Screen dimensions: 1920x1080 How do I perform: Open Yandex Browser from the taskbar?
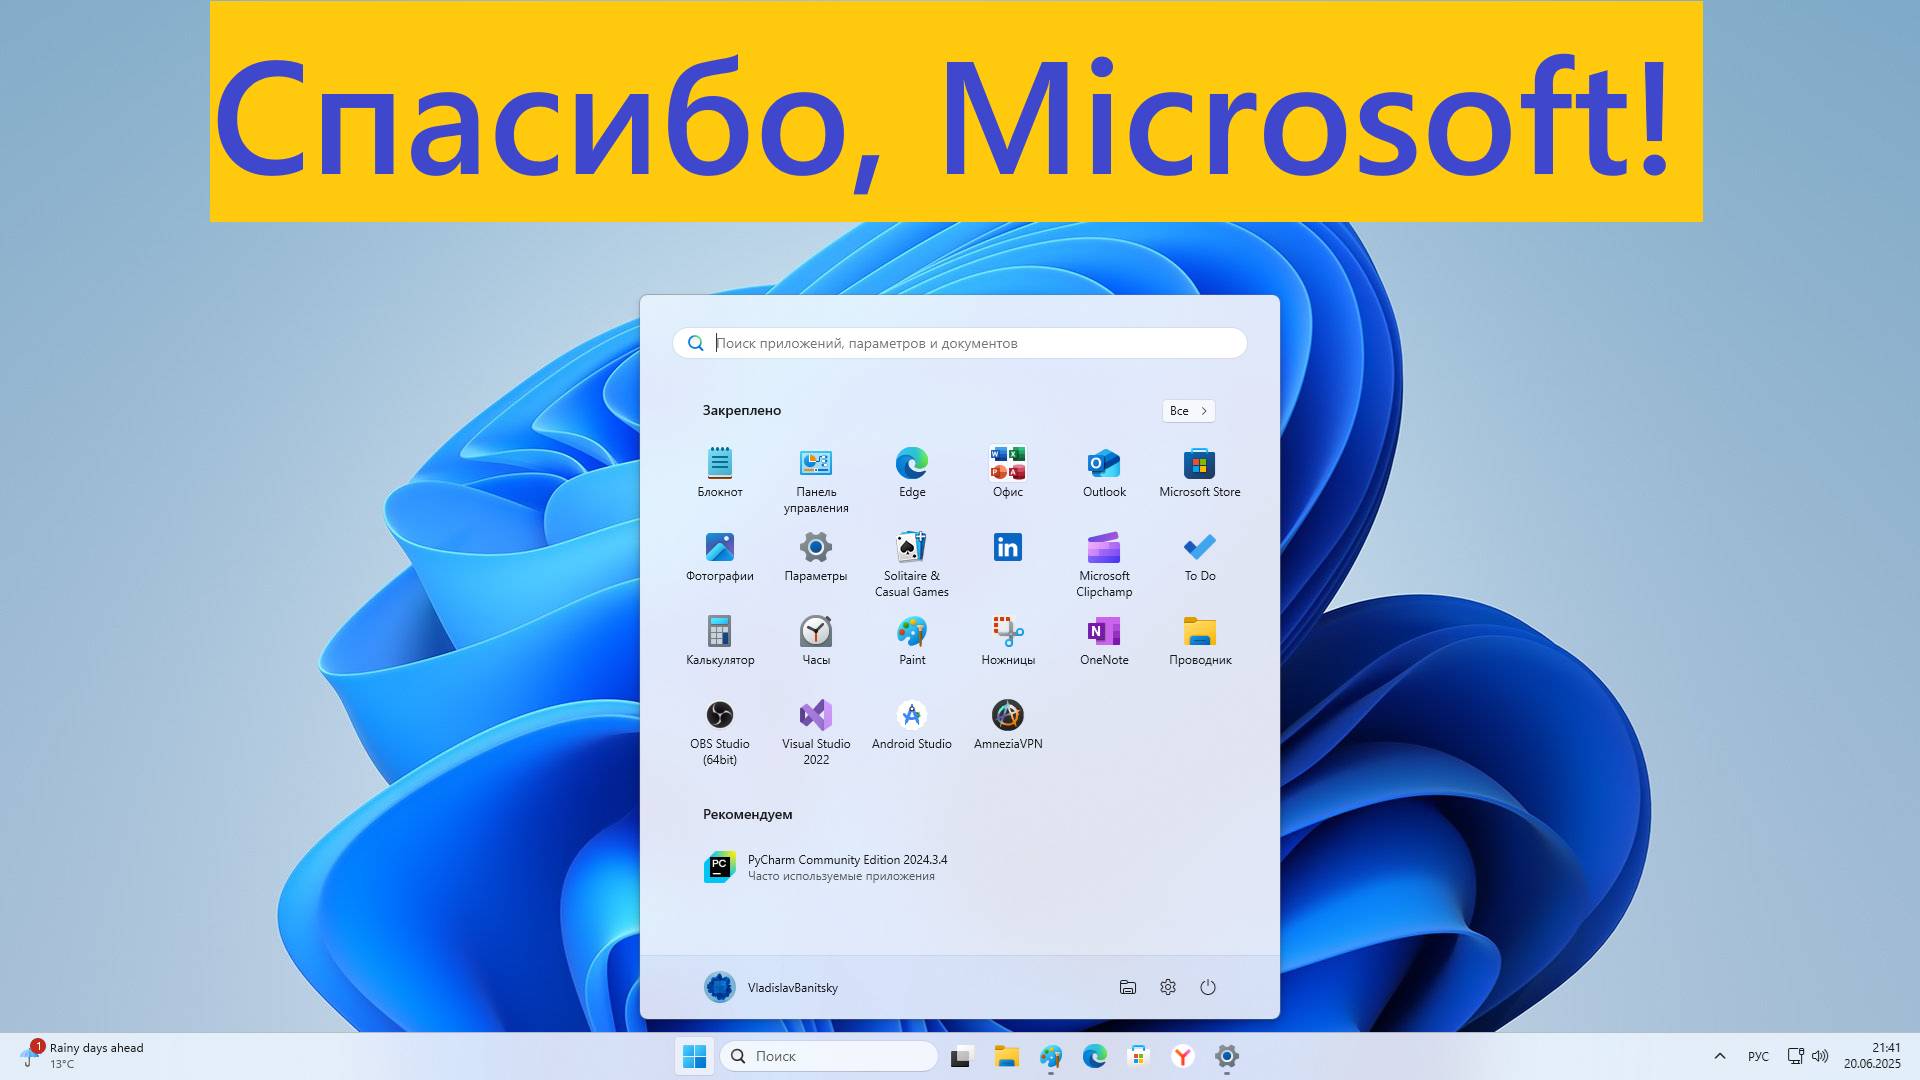pos(1183,1056)
